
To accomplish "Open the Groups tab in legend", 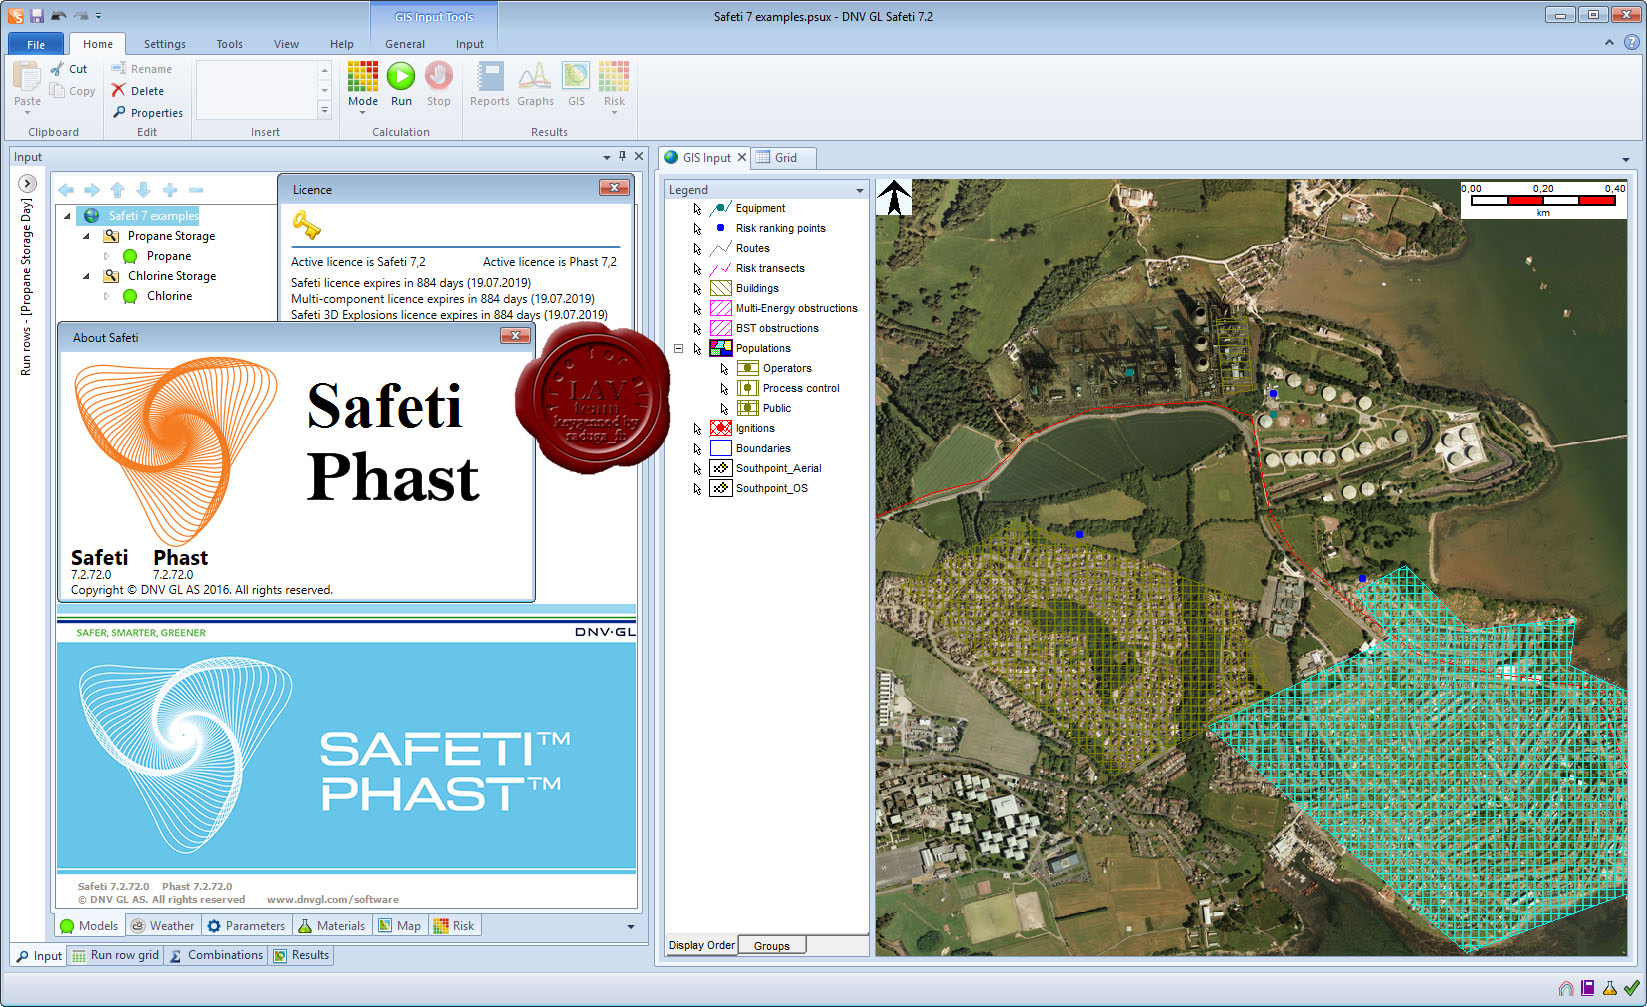I will [x=771, y=945].
